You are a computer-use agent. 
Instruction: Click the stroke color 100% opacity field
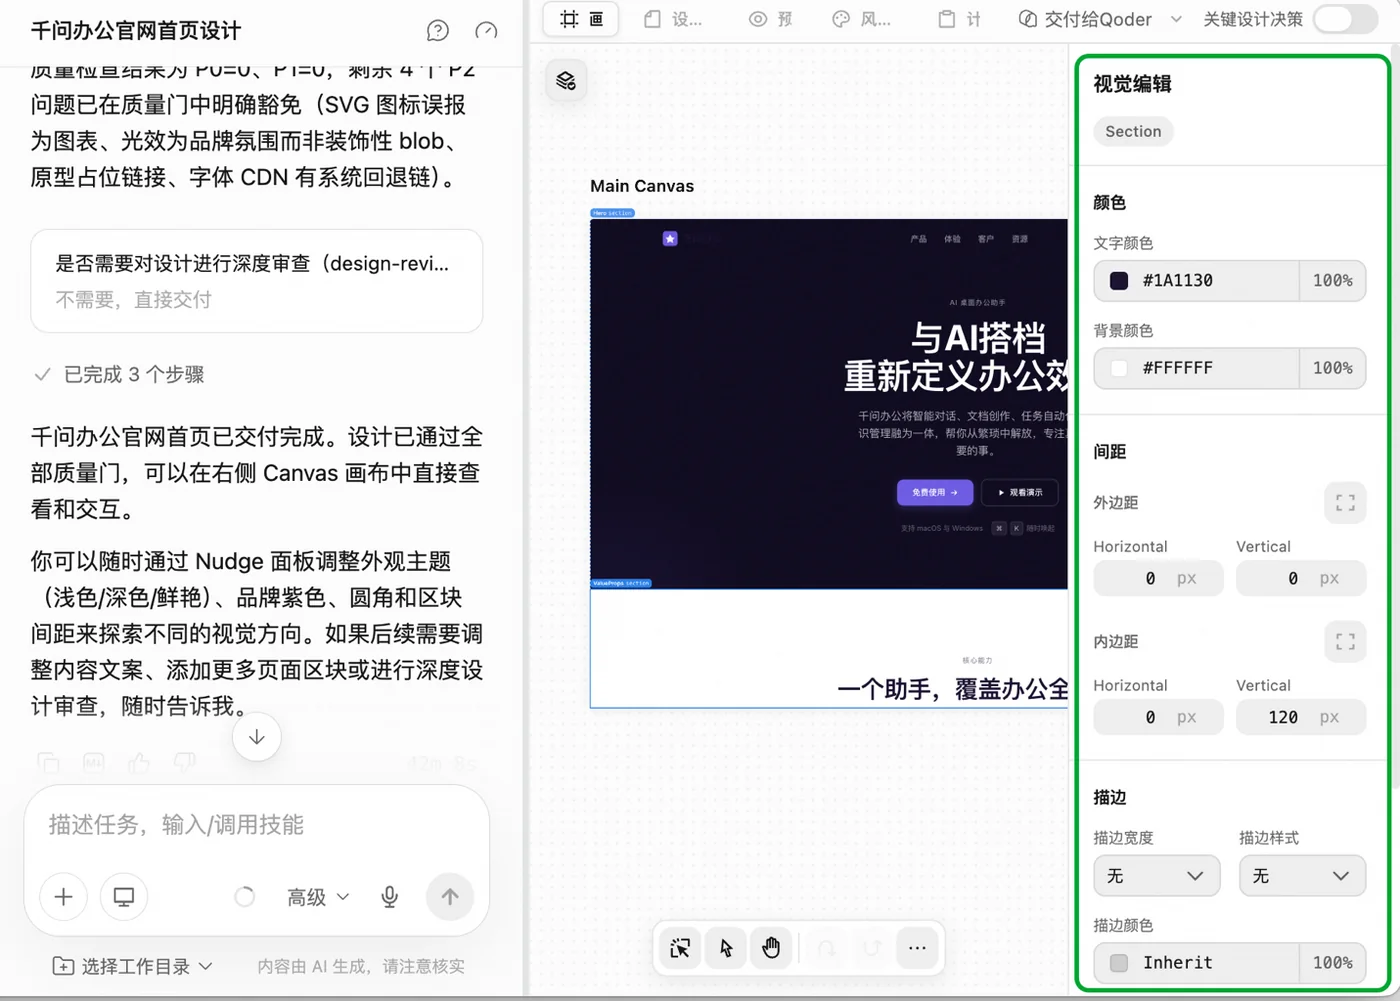1333,963
